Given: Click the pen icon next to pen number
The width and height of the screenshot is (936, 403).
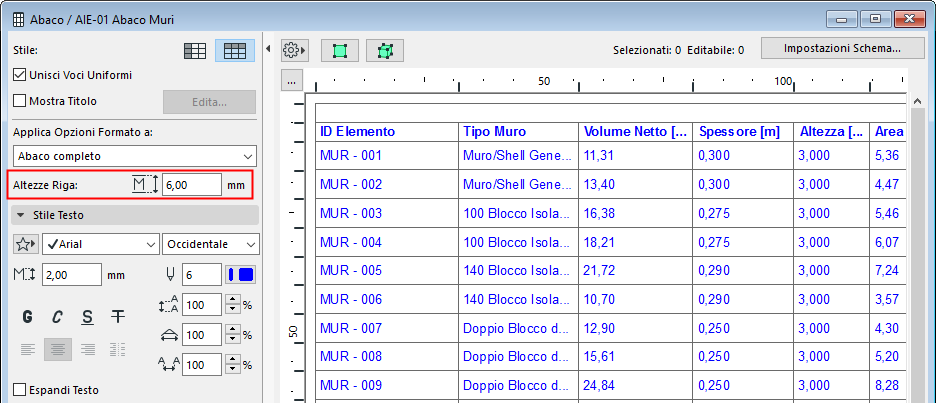Looking at the screenshot, I should (170, 275).
